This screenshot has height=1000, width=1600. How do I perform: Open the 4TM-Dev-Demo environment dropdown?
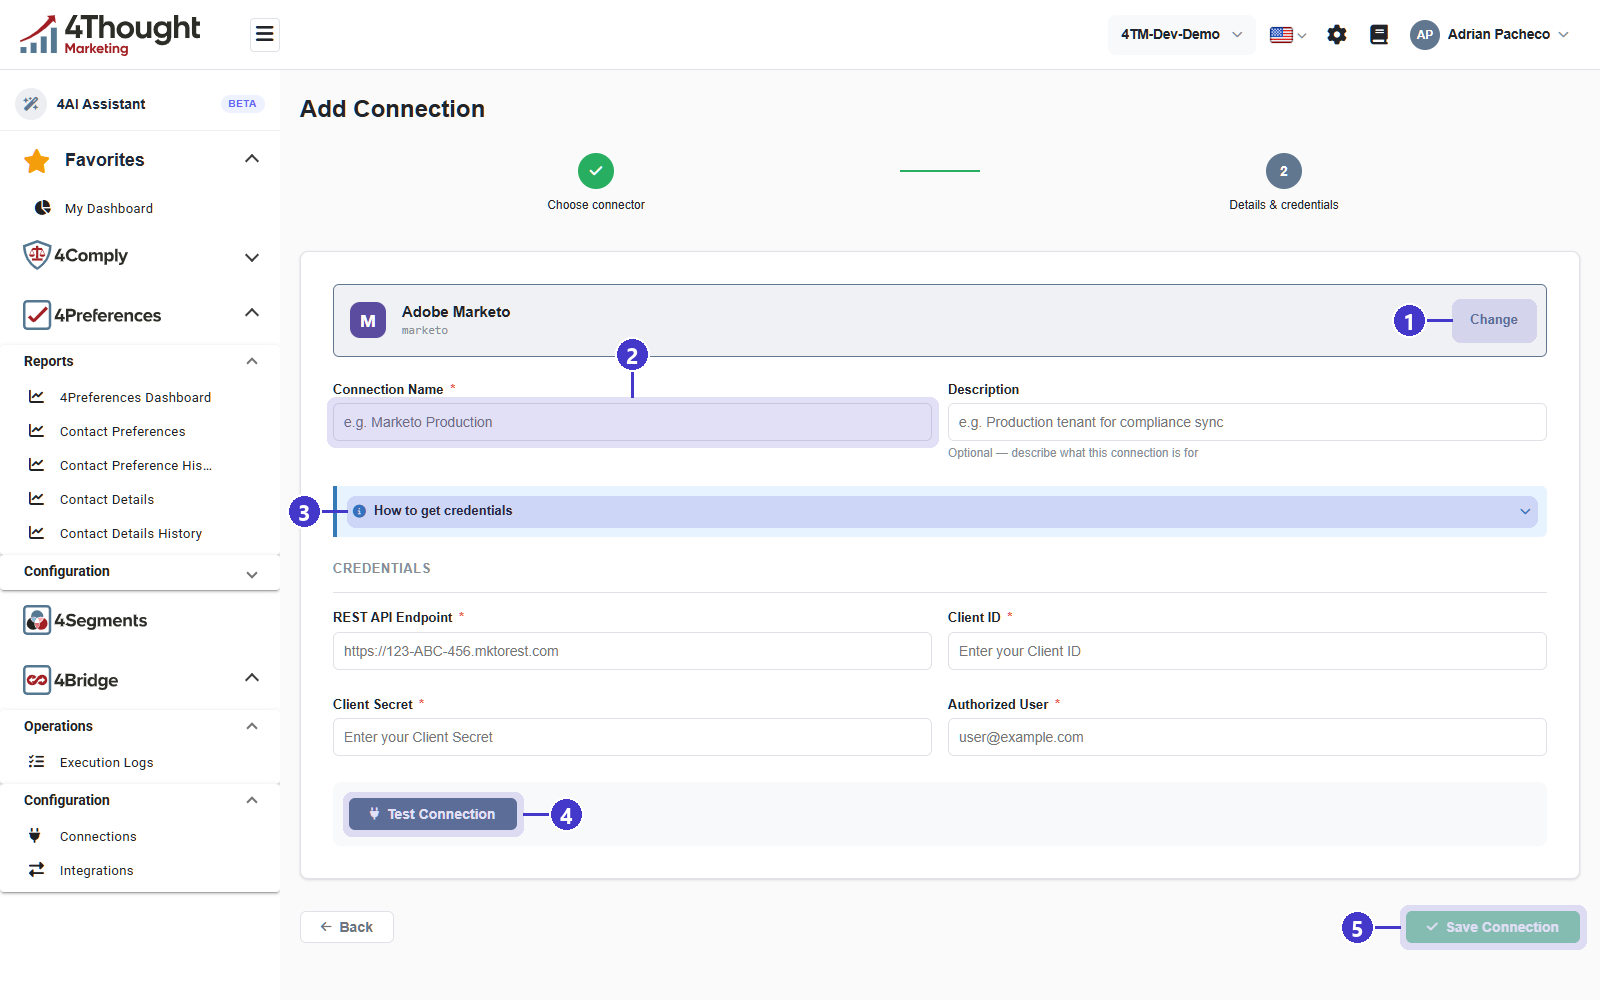(x=1182, y=35)
